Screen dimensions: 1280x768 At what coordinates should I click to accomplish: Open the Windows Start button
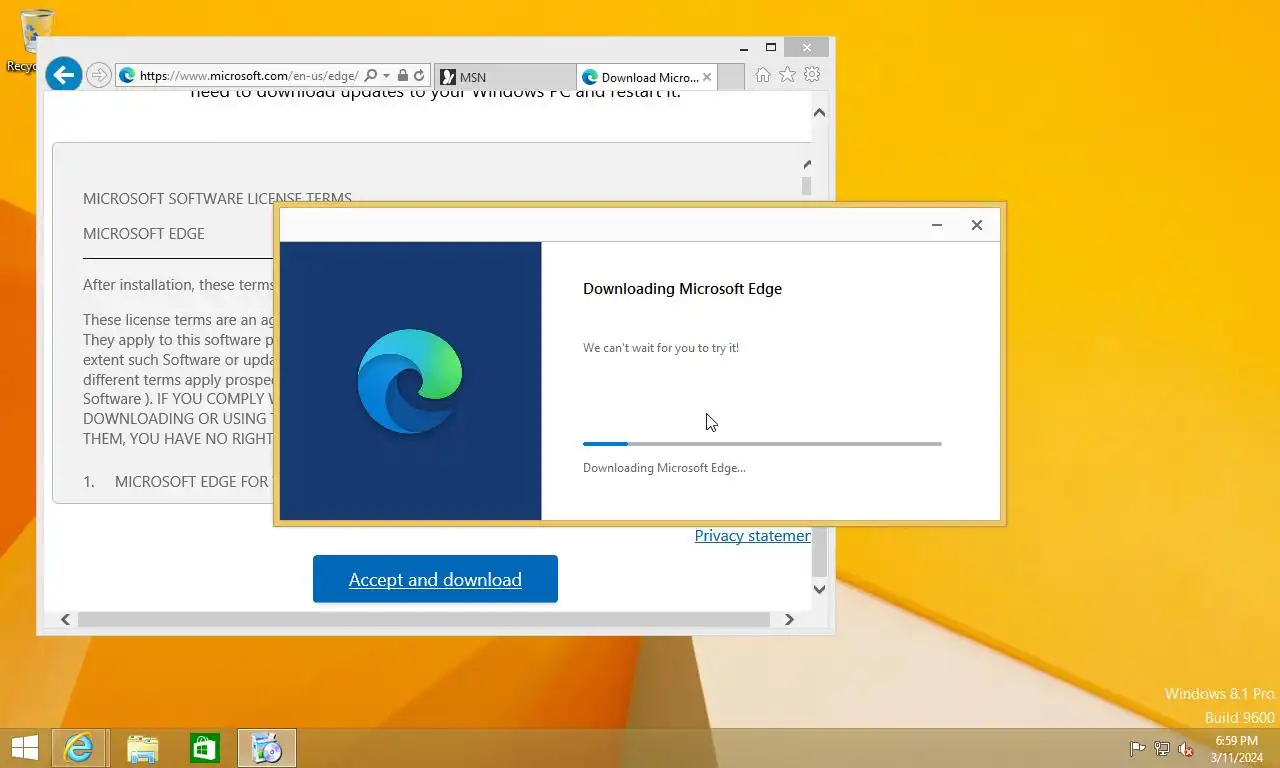pyautogui.click(x=24, y=748)
